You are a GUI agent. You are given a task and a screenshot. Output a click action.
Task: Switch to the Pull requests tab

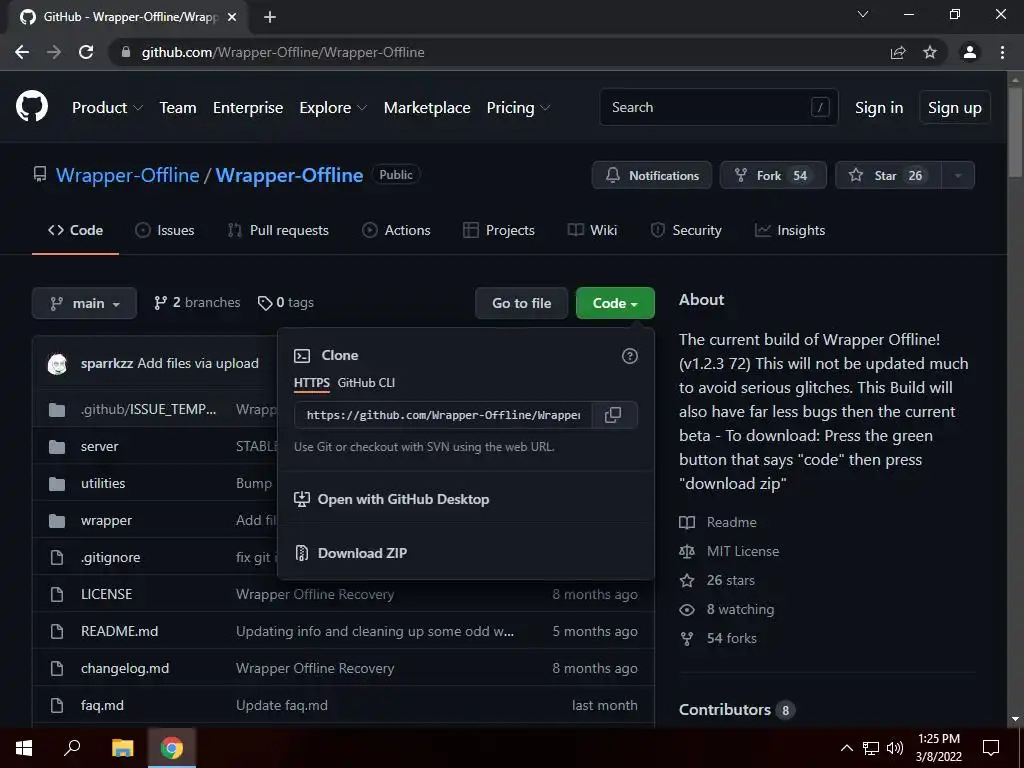coord(278,231)
